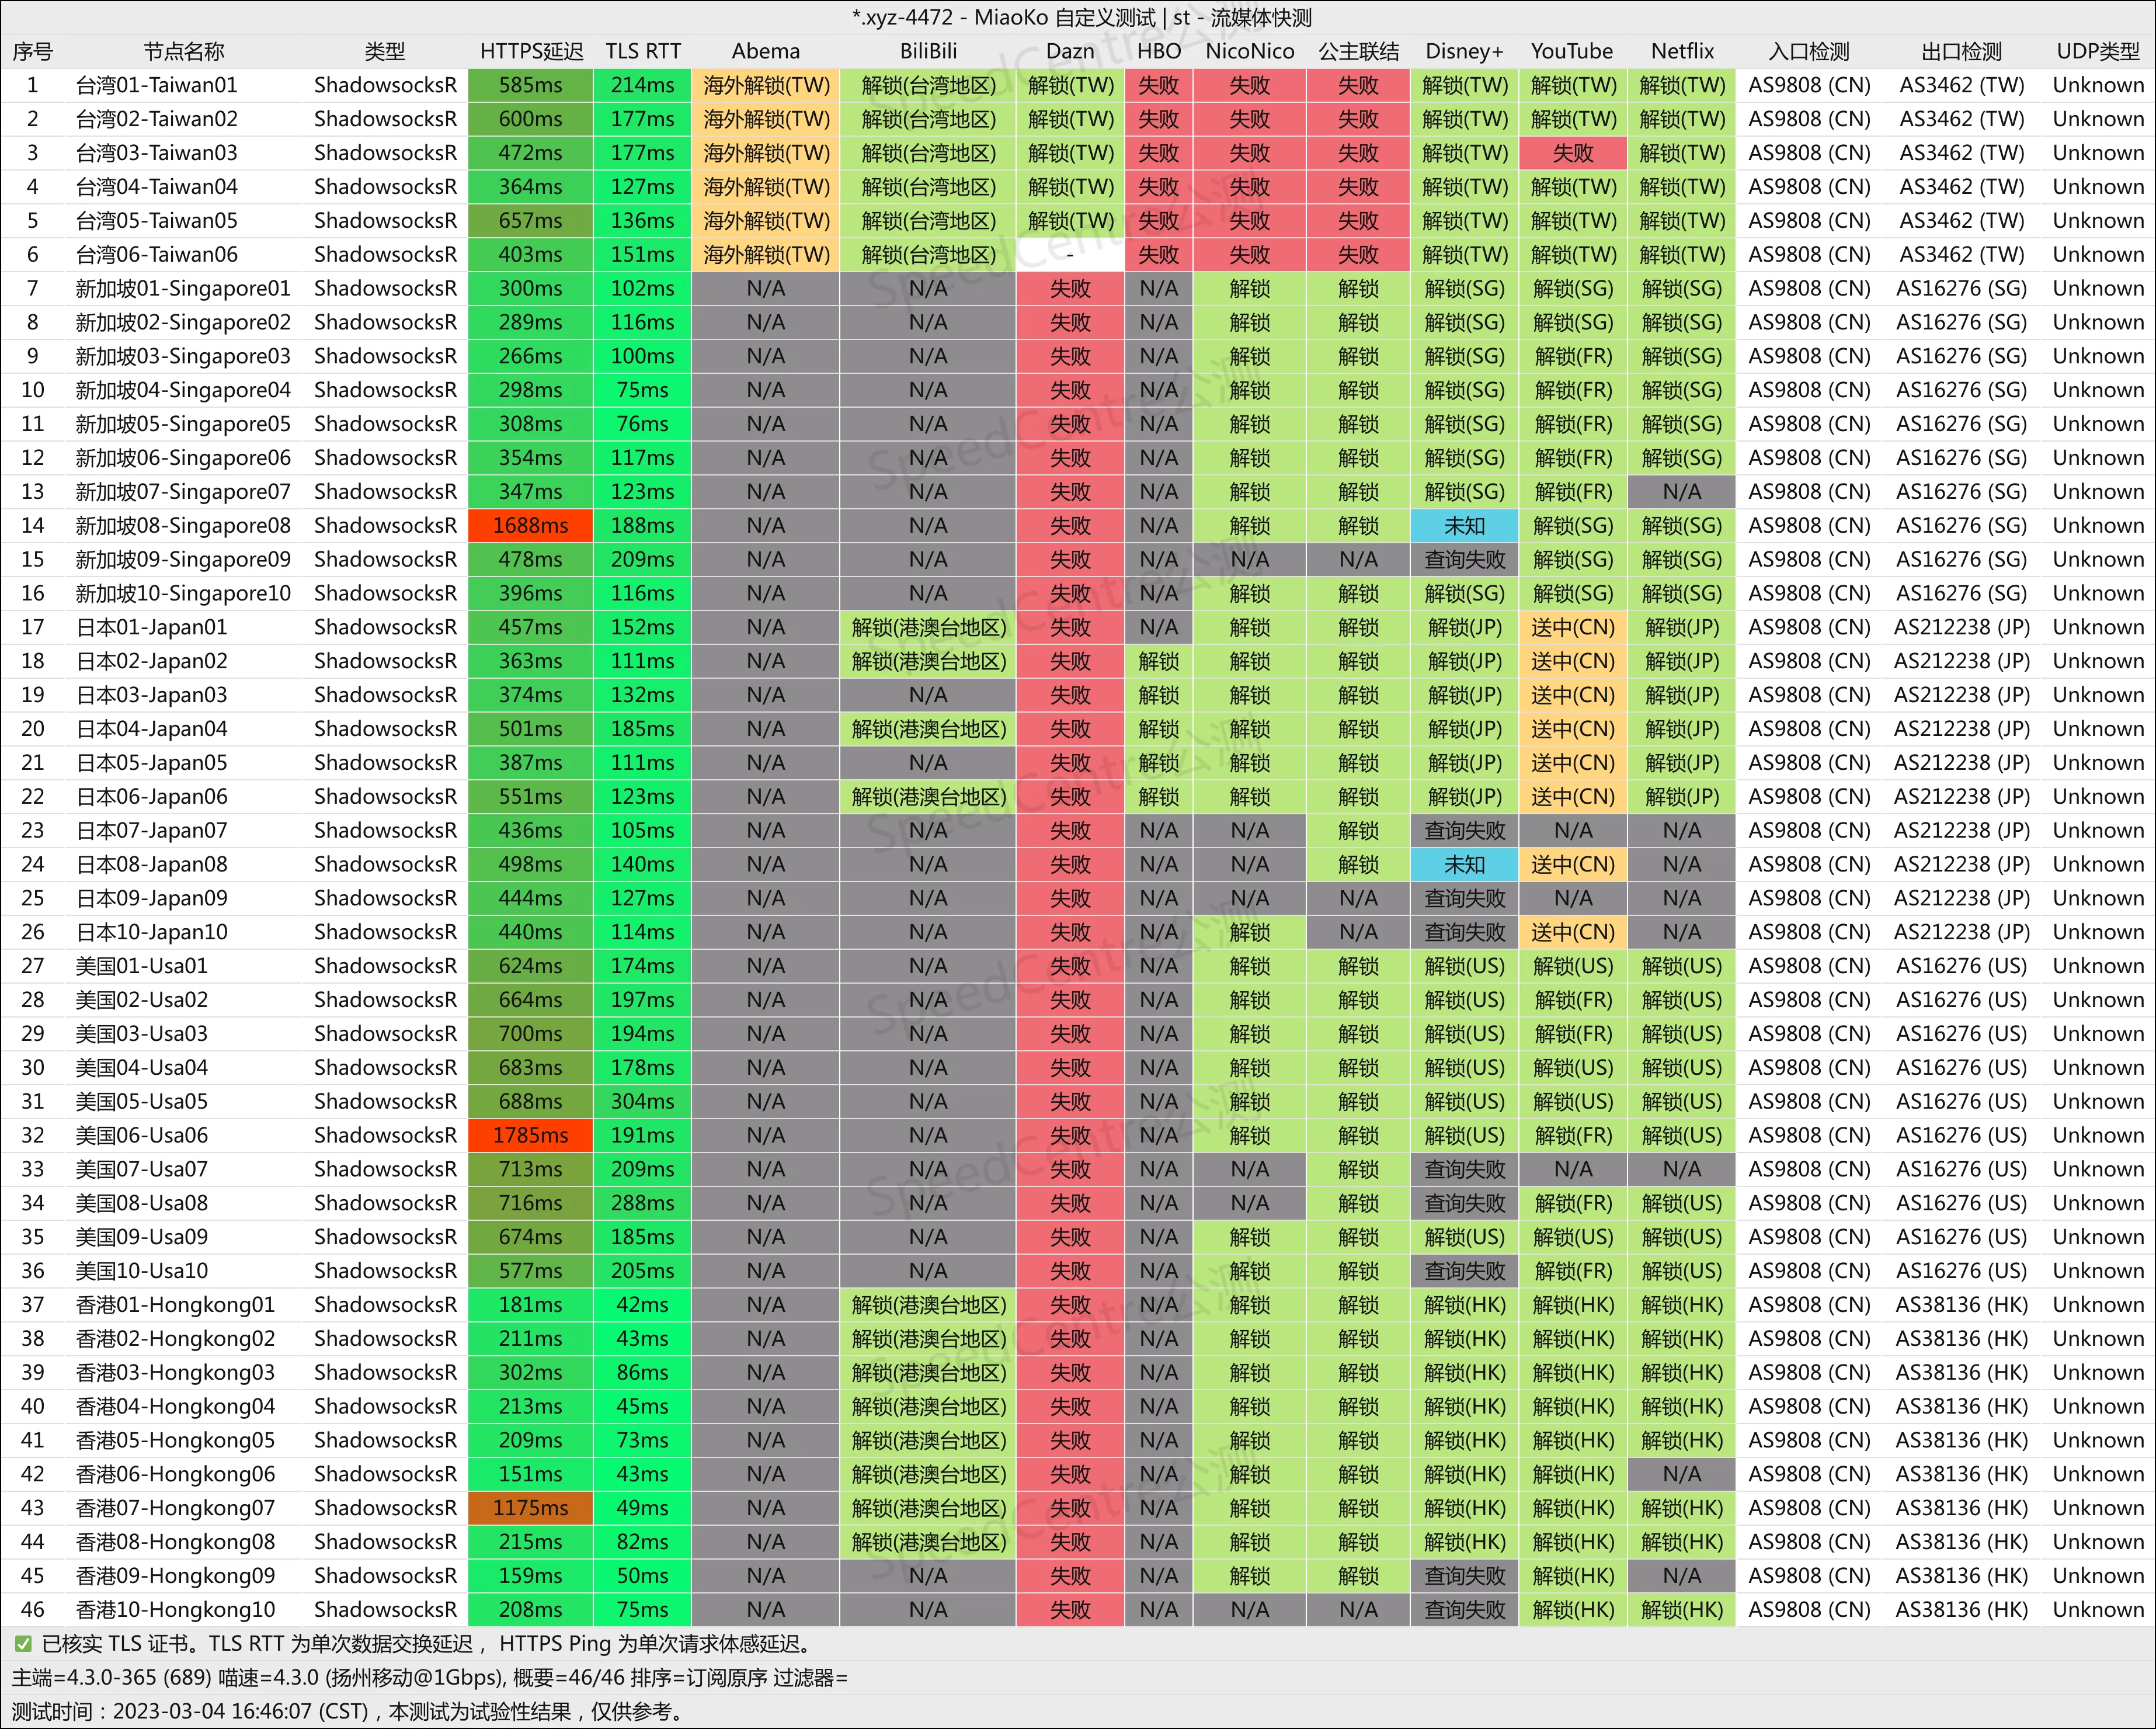2156x1729 pixels.
Task: Click the MiaoKo 流媒体快测 title text
Action: pos(1081,17)
